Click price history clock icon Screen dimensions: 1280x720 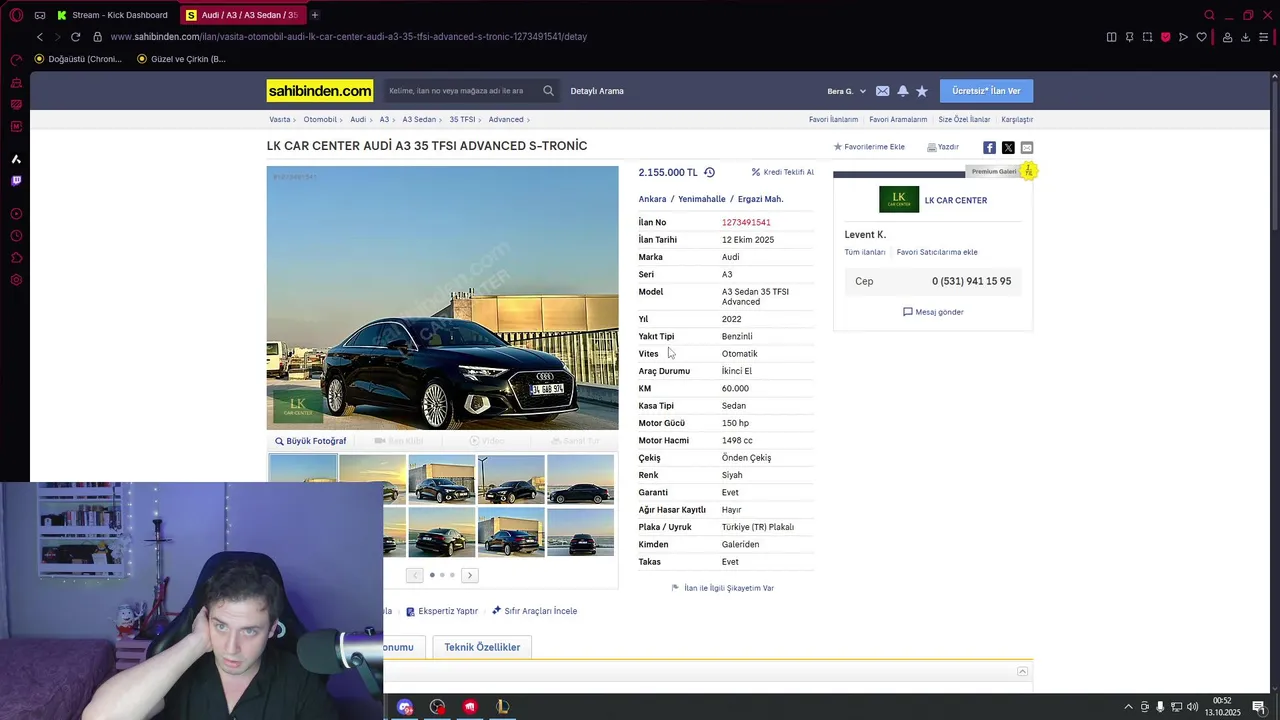pos(709,172)
